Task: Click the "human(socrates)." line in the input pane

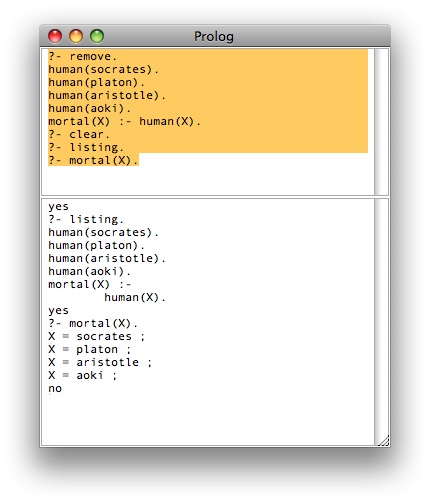Action: (x=103, y=69)
